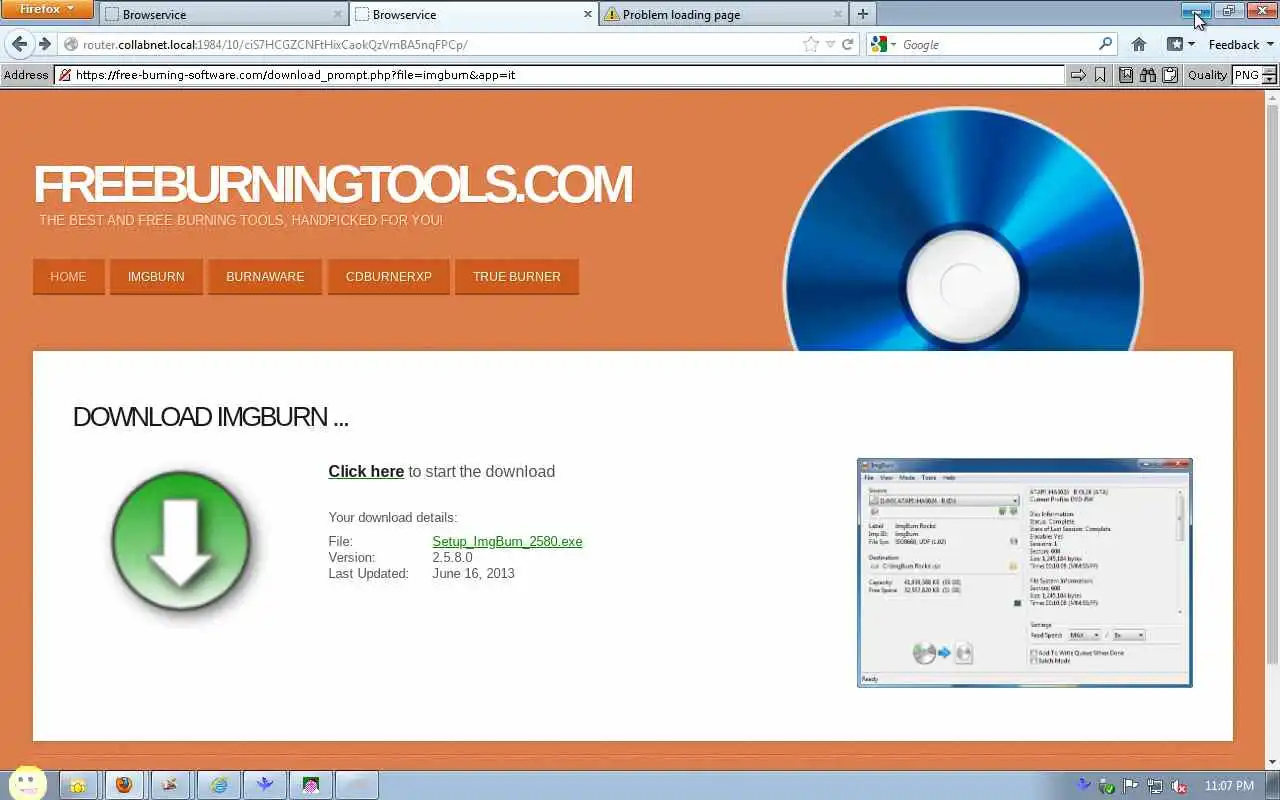Click the binoculars find icon

pyautogui.click(x=1148, y=75)
